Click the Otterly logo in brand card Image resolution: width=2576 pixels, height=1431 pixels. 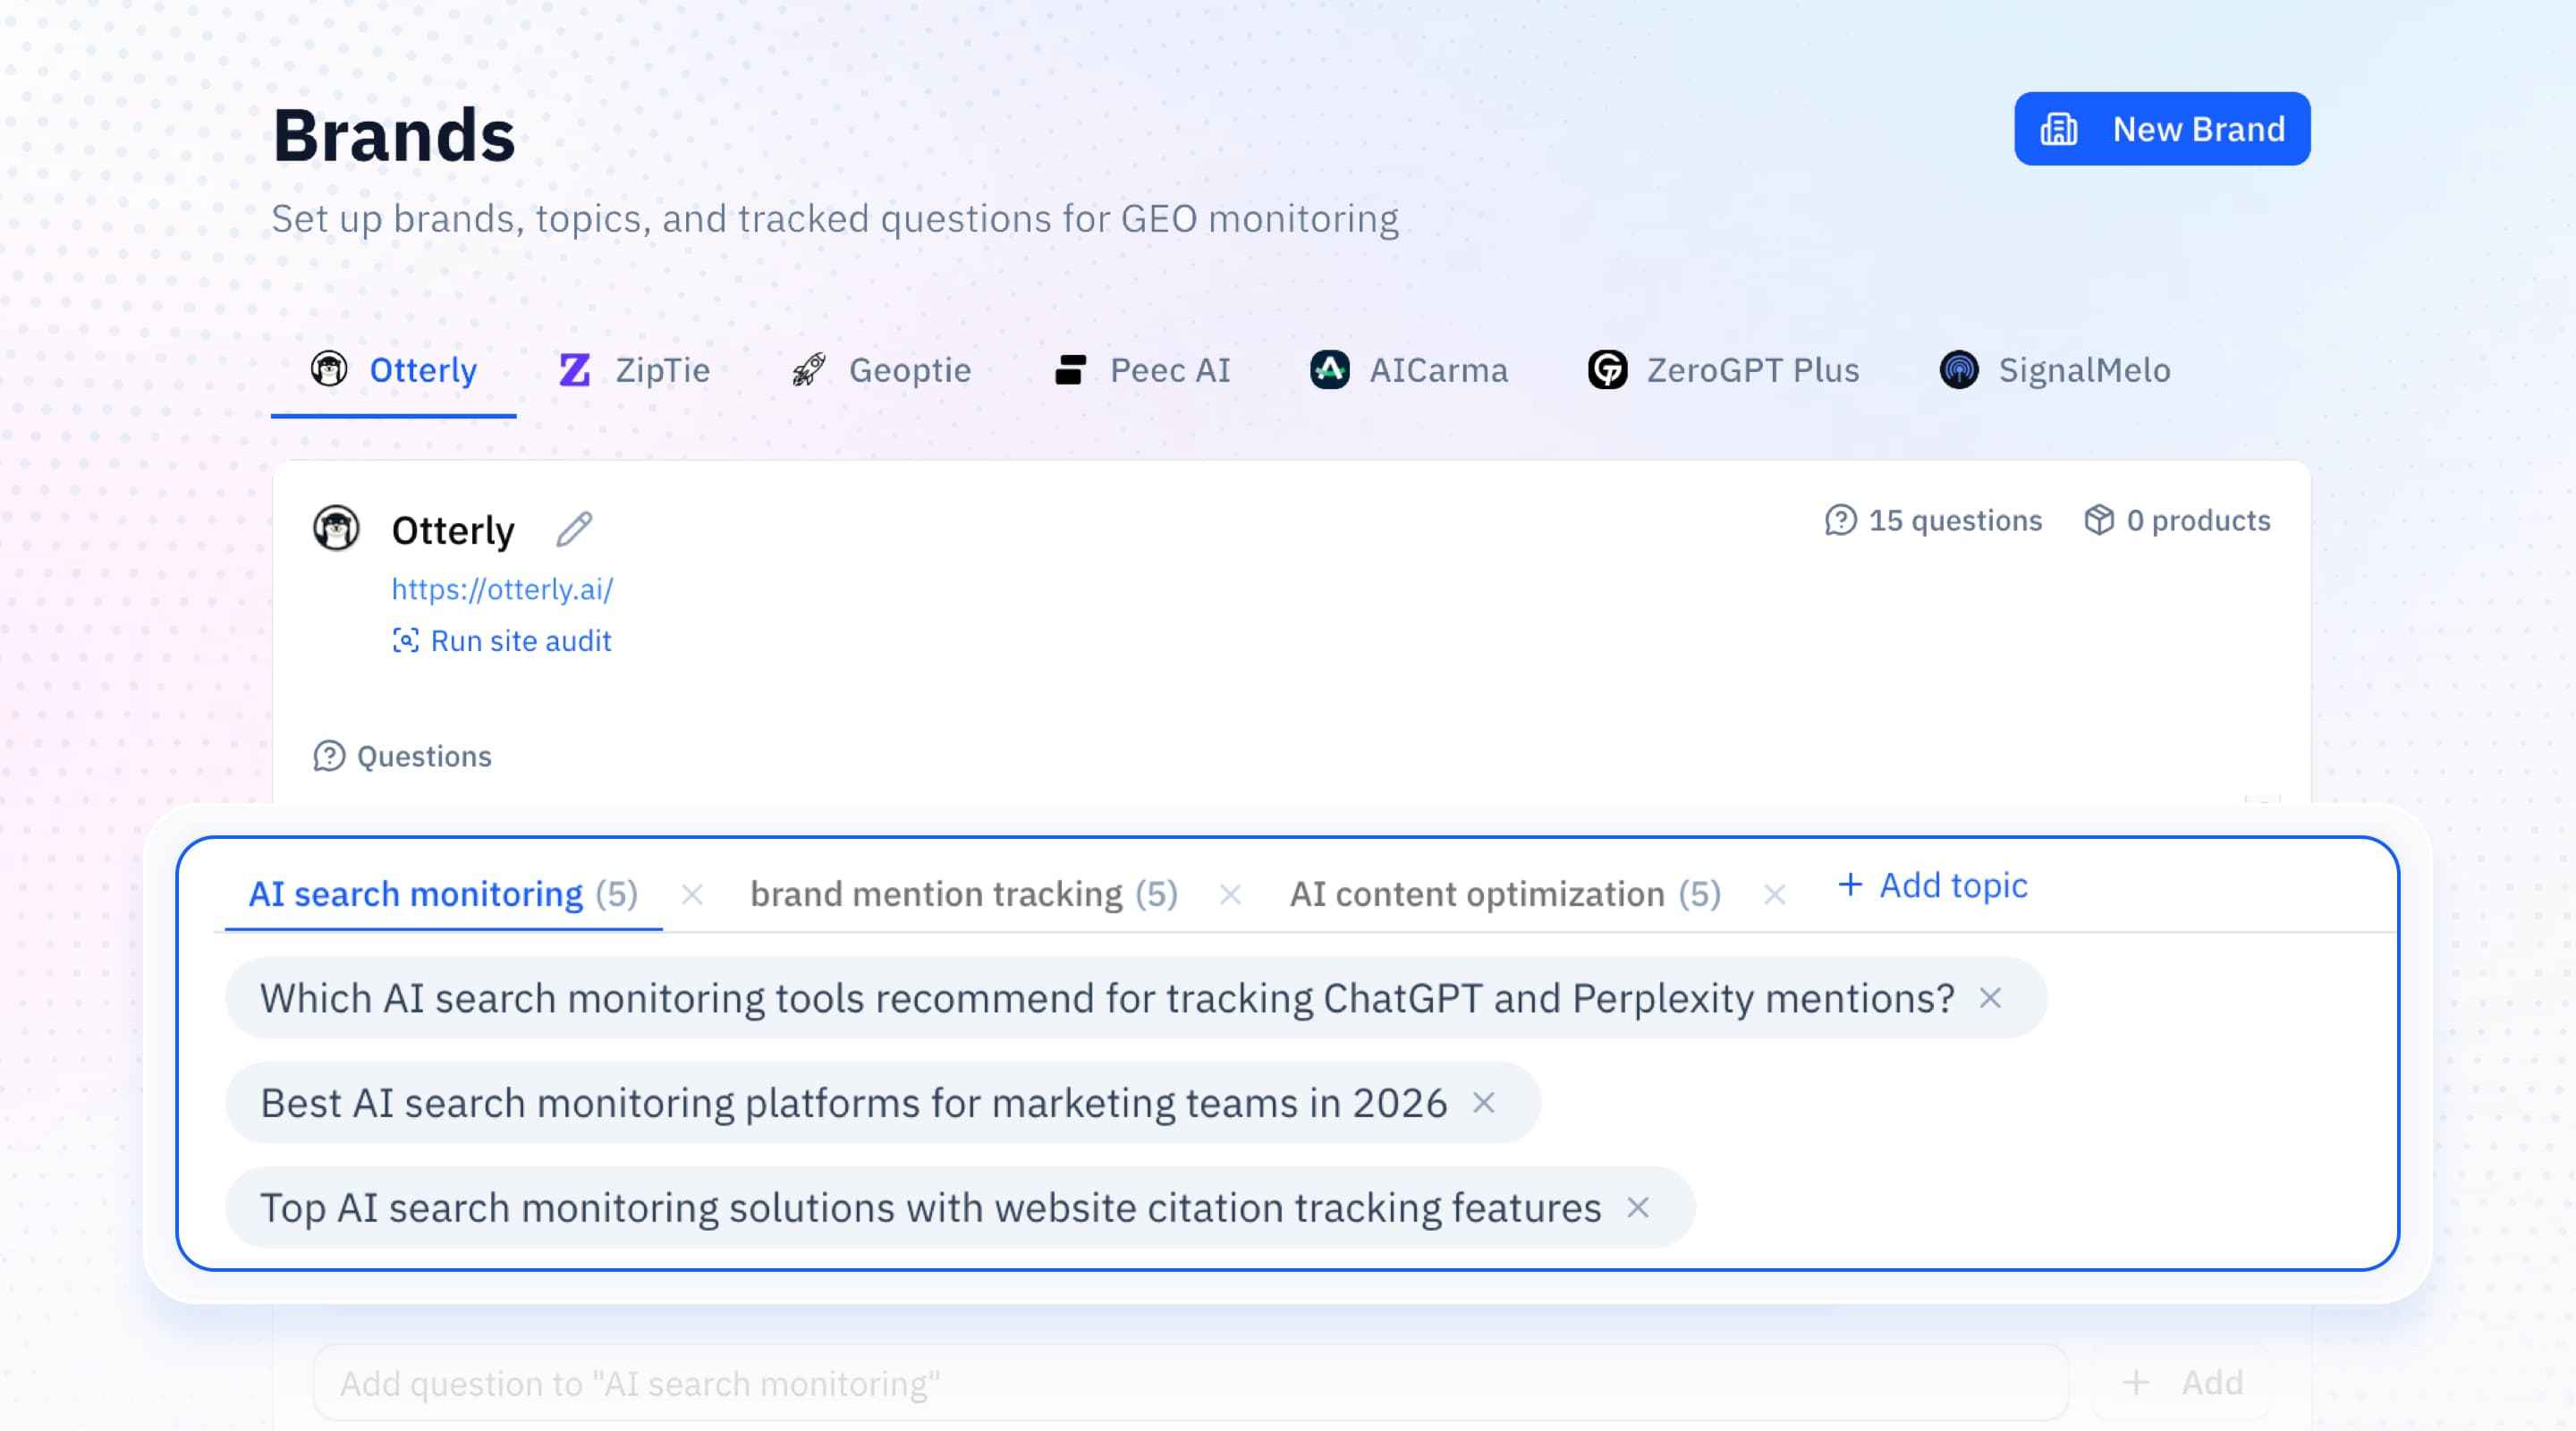[x=336, y=528]
